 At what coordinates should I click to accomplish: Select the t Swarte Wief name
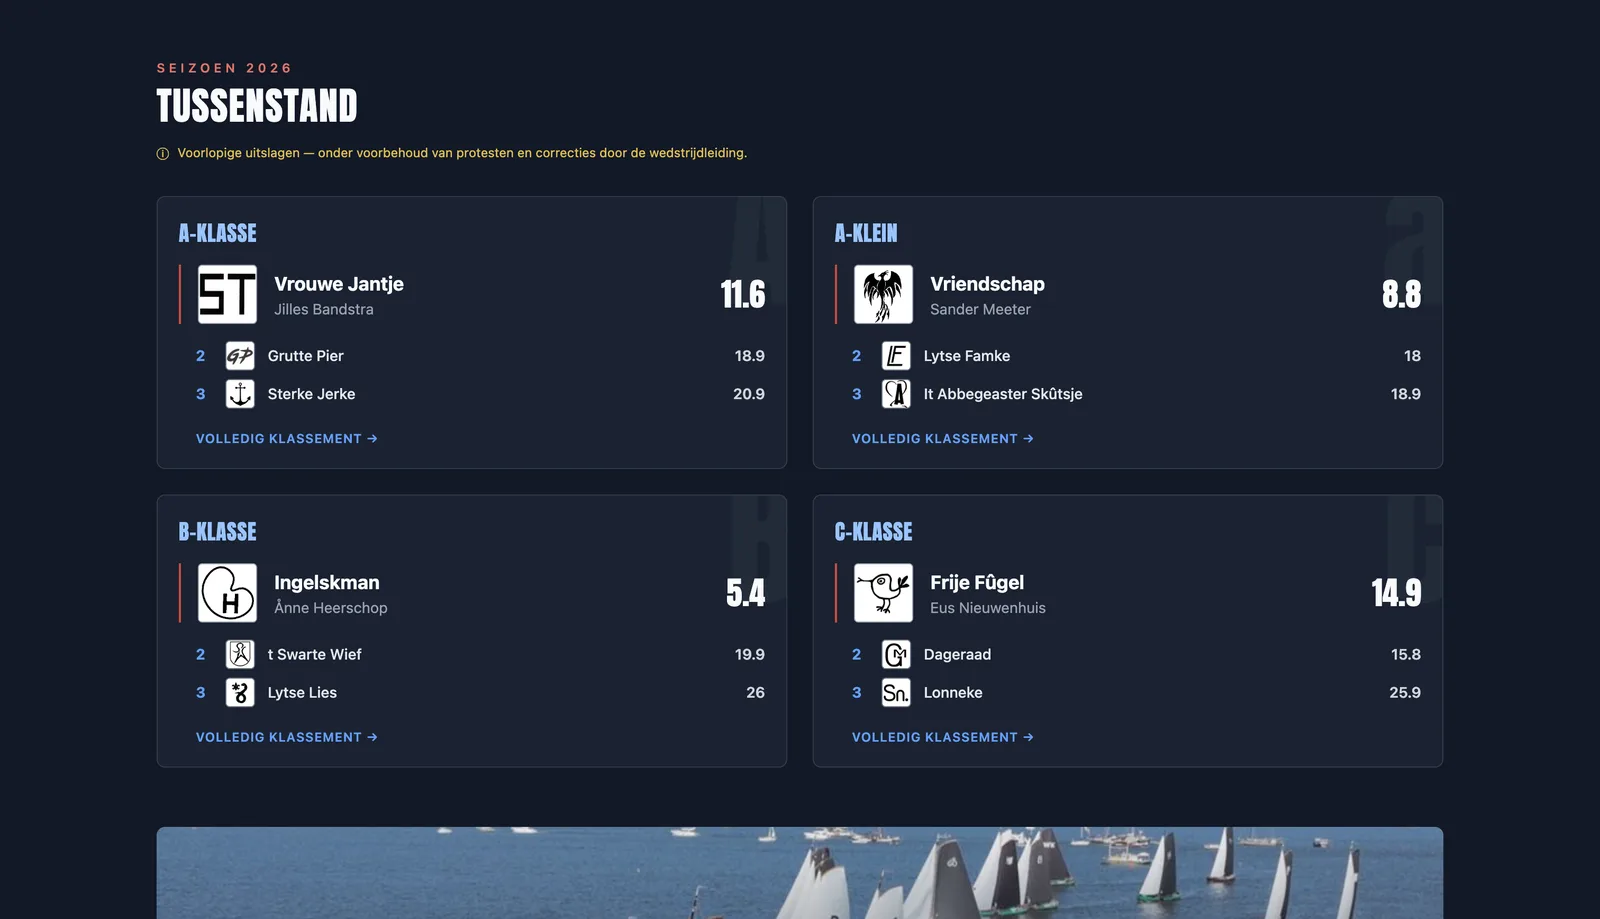click(x=315, y=654)
